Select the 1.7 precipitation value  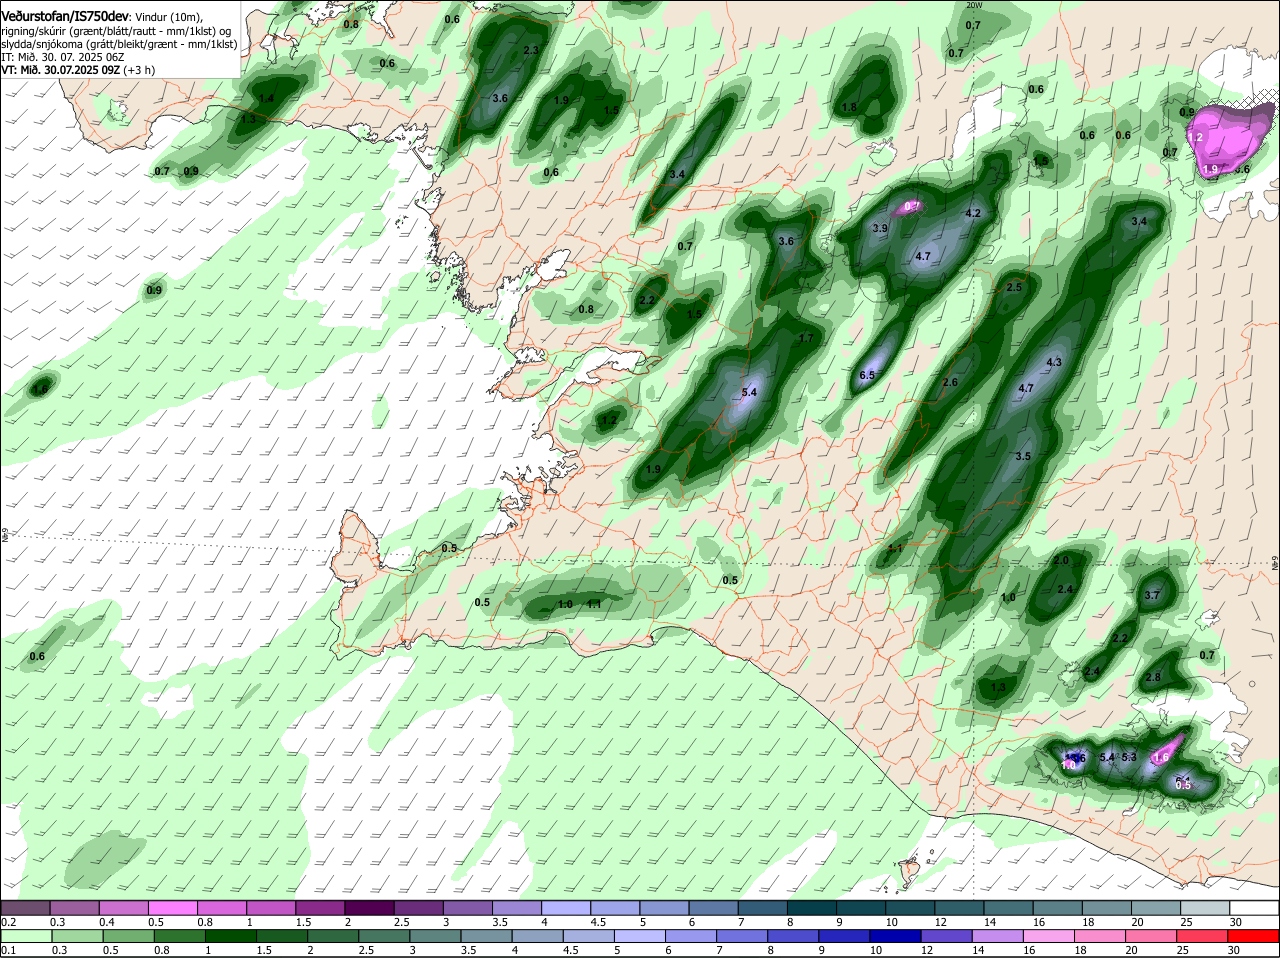[x=806, y=338]
